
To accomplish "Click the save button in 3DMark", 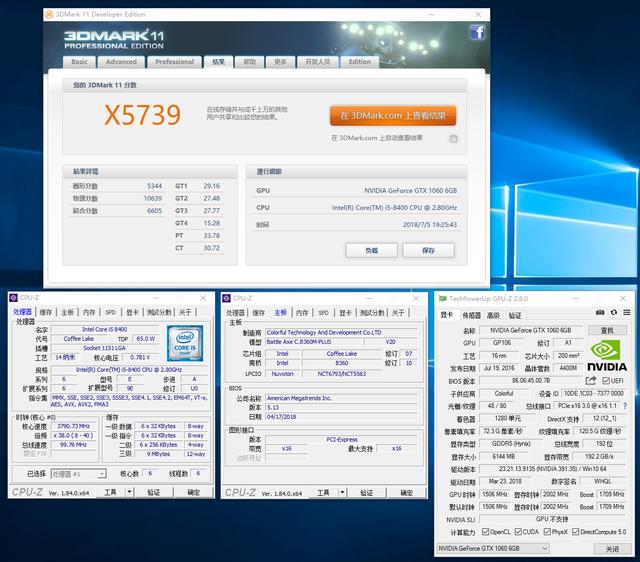I will [428, 250].
